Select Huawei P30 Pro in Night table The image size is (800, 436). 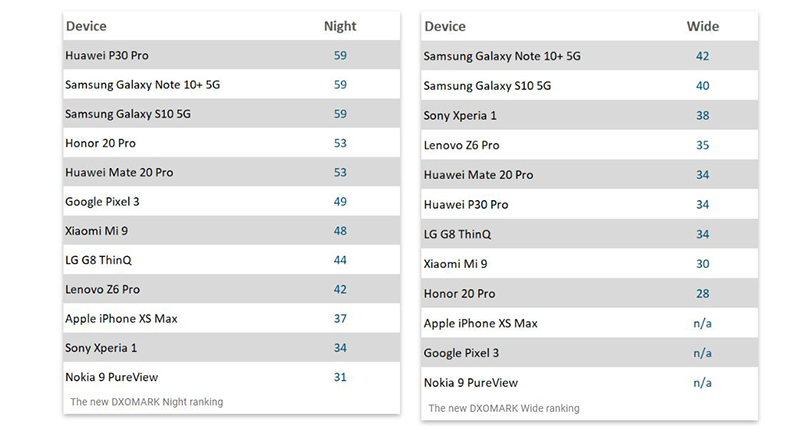[107, 55]
